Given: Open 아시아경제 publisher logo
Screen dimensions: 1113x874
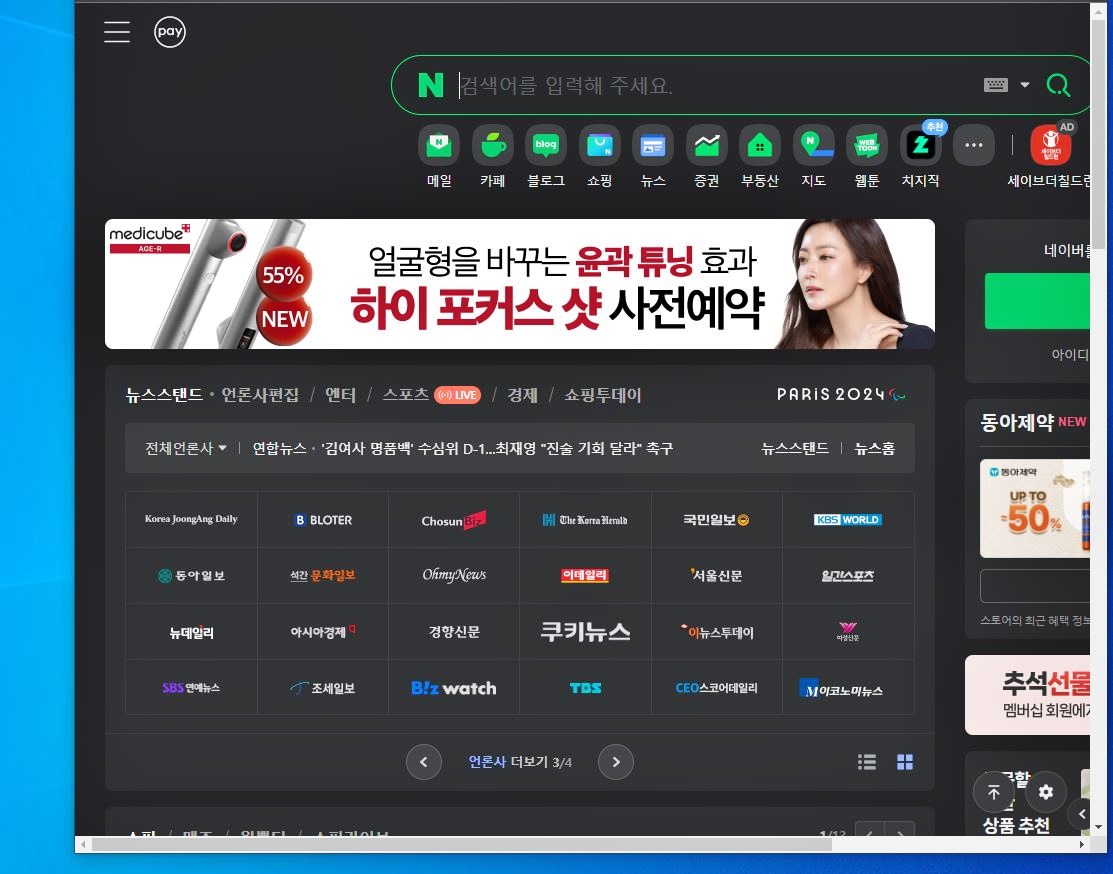Looking at the screenshot, I should (x=323, y=632).
